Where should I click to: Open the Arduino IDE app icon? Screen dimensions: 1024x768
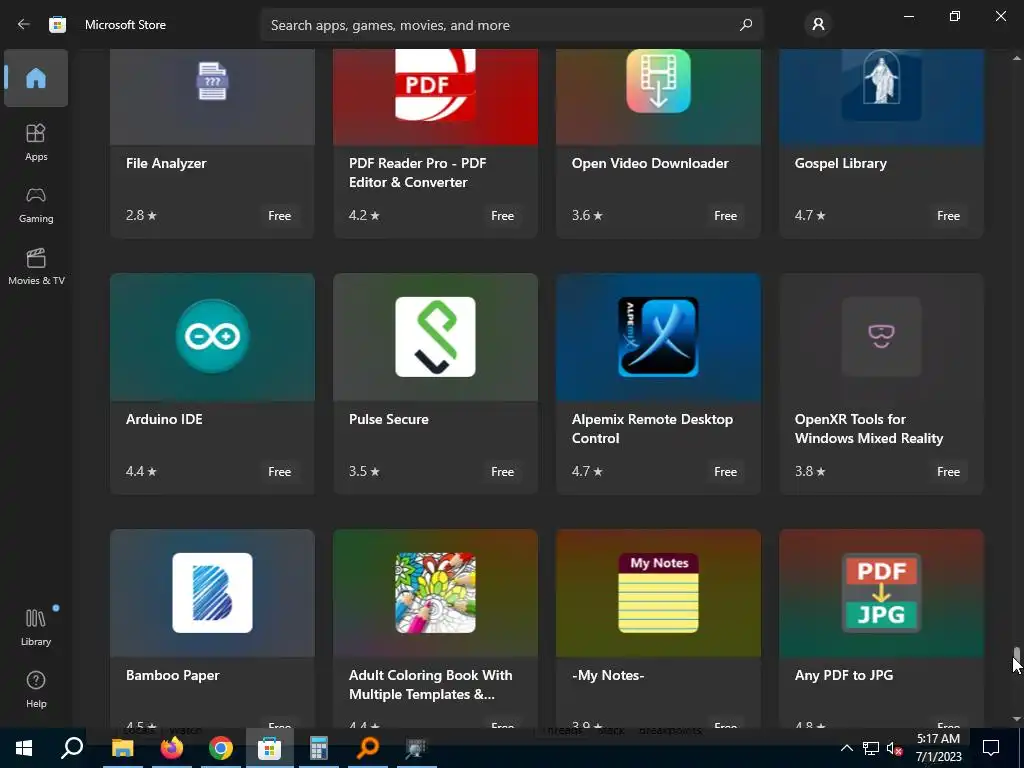(212, 336)
